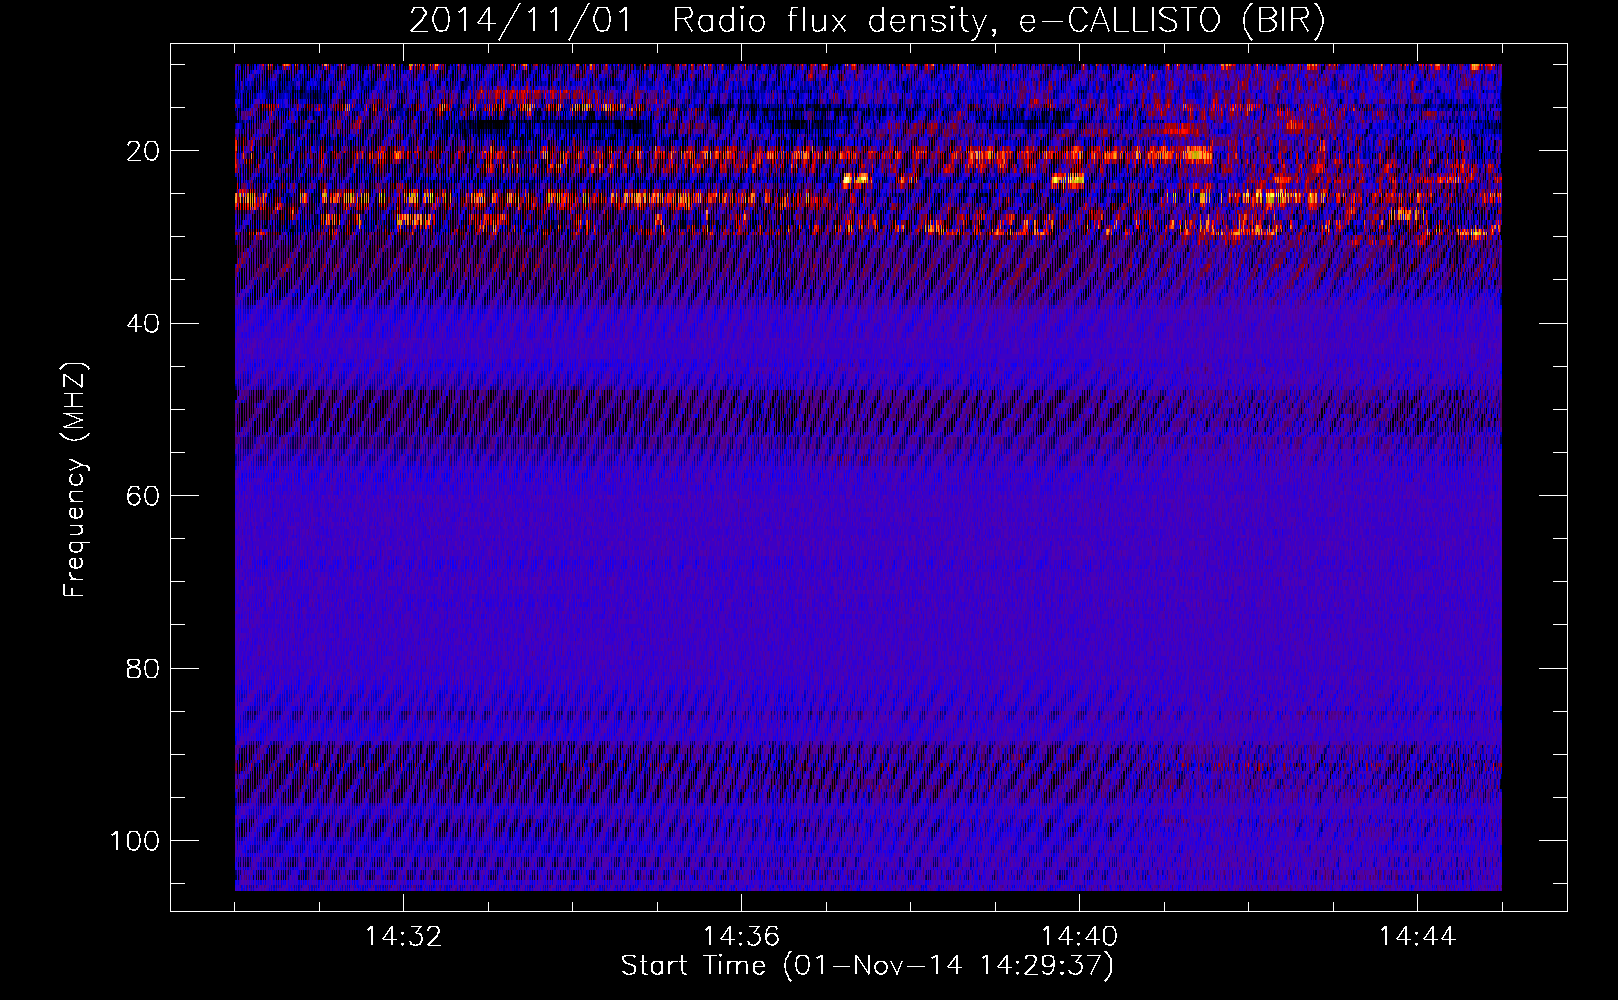This screenshot has height=1000, width=1618.
Task: Click the 14:36 time tick label
Action: (741, 937)
